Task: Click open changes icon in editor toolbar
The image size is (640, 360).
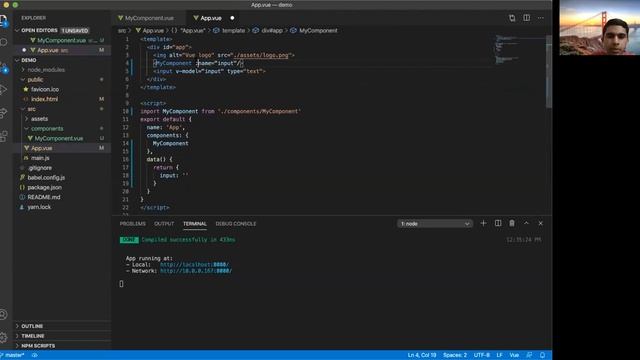Action: pos(512,18)
